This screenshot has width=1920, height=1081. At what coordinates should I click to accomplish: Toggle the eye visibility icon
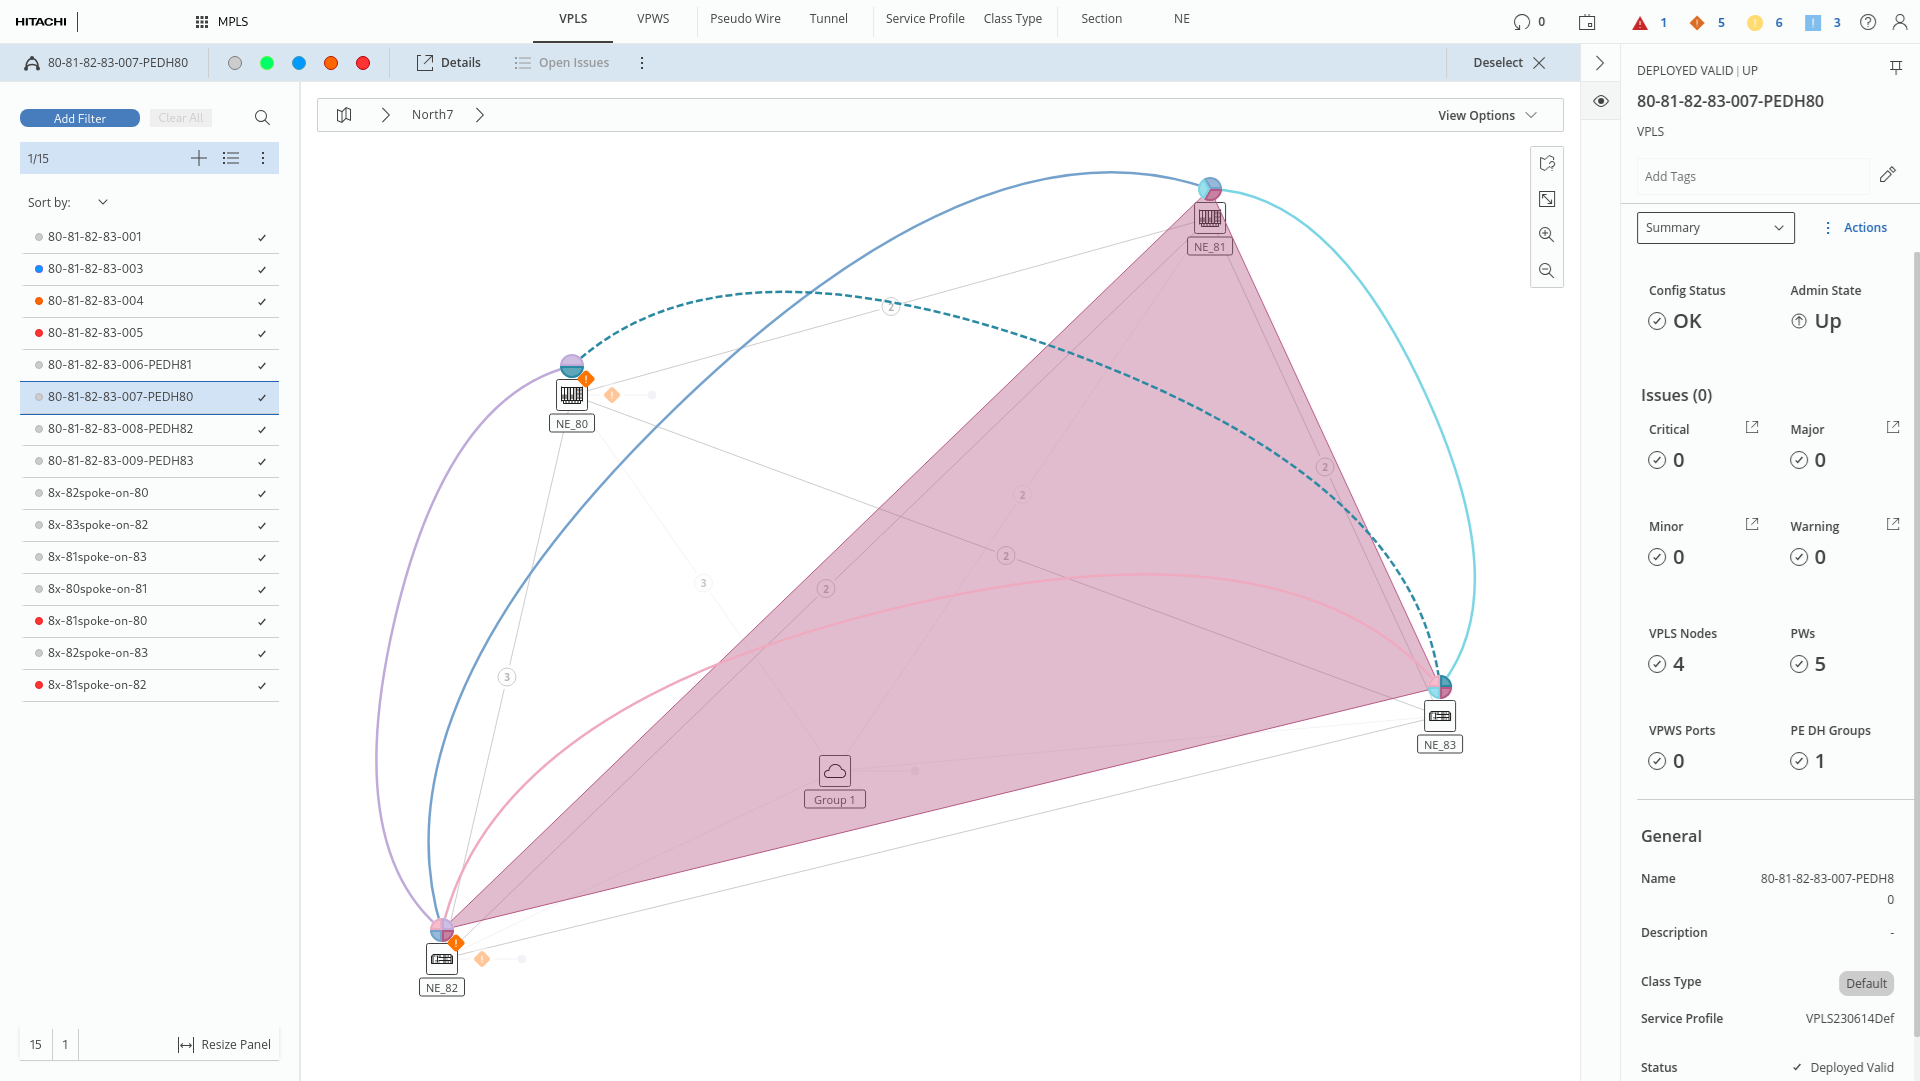click(x=1601, y=101)
